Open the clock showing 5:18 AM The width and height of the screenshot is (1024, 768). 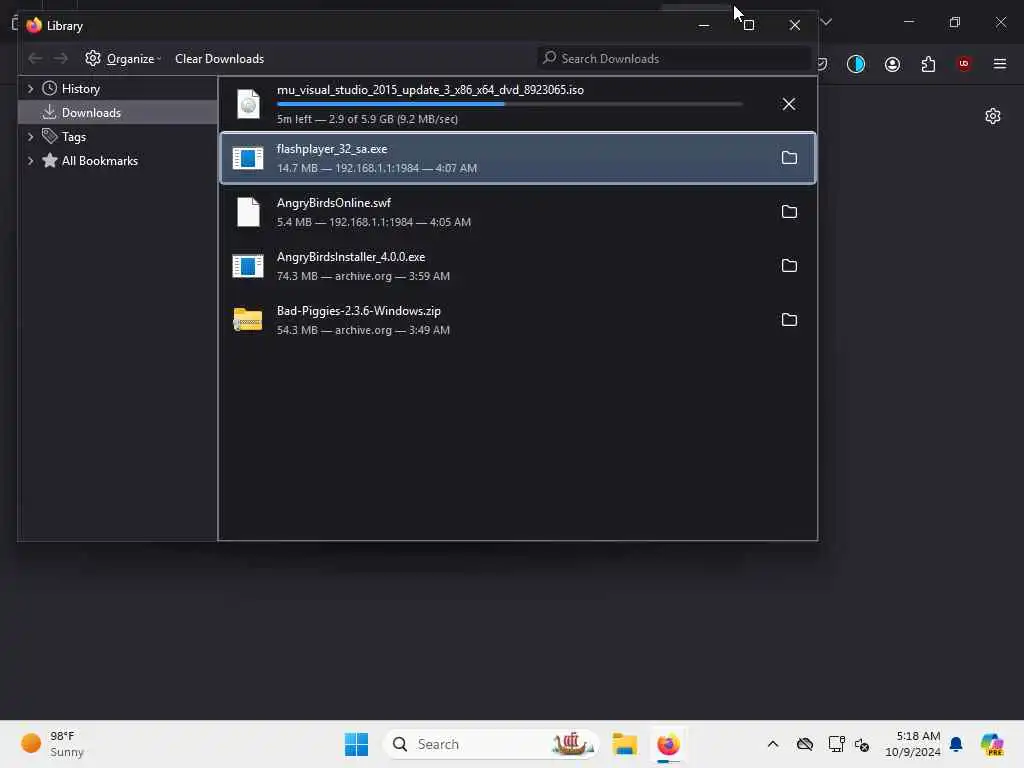point(912,744)
